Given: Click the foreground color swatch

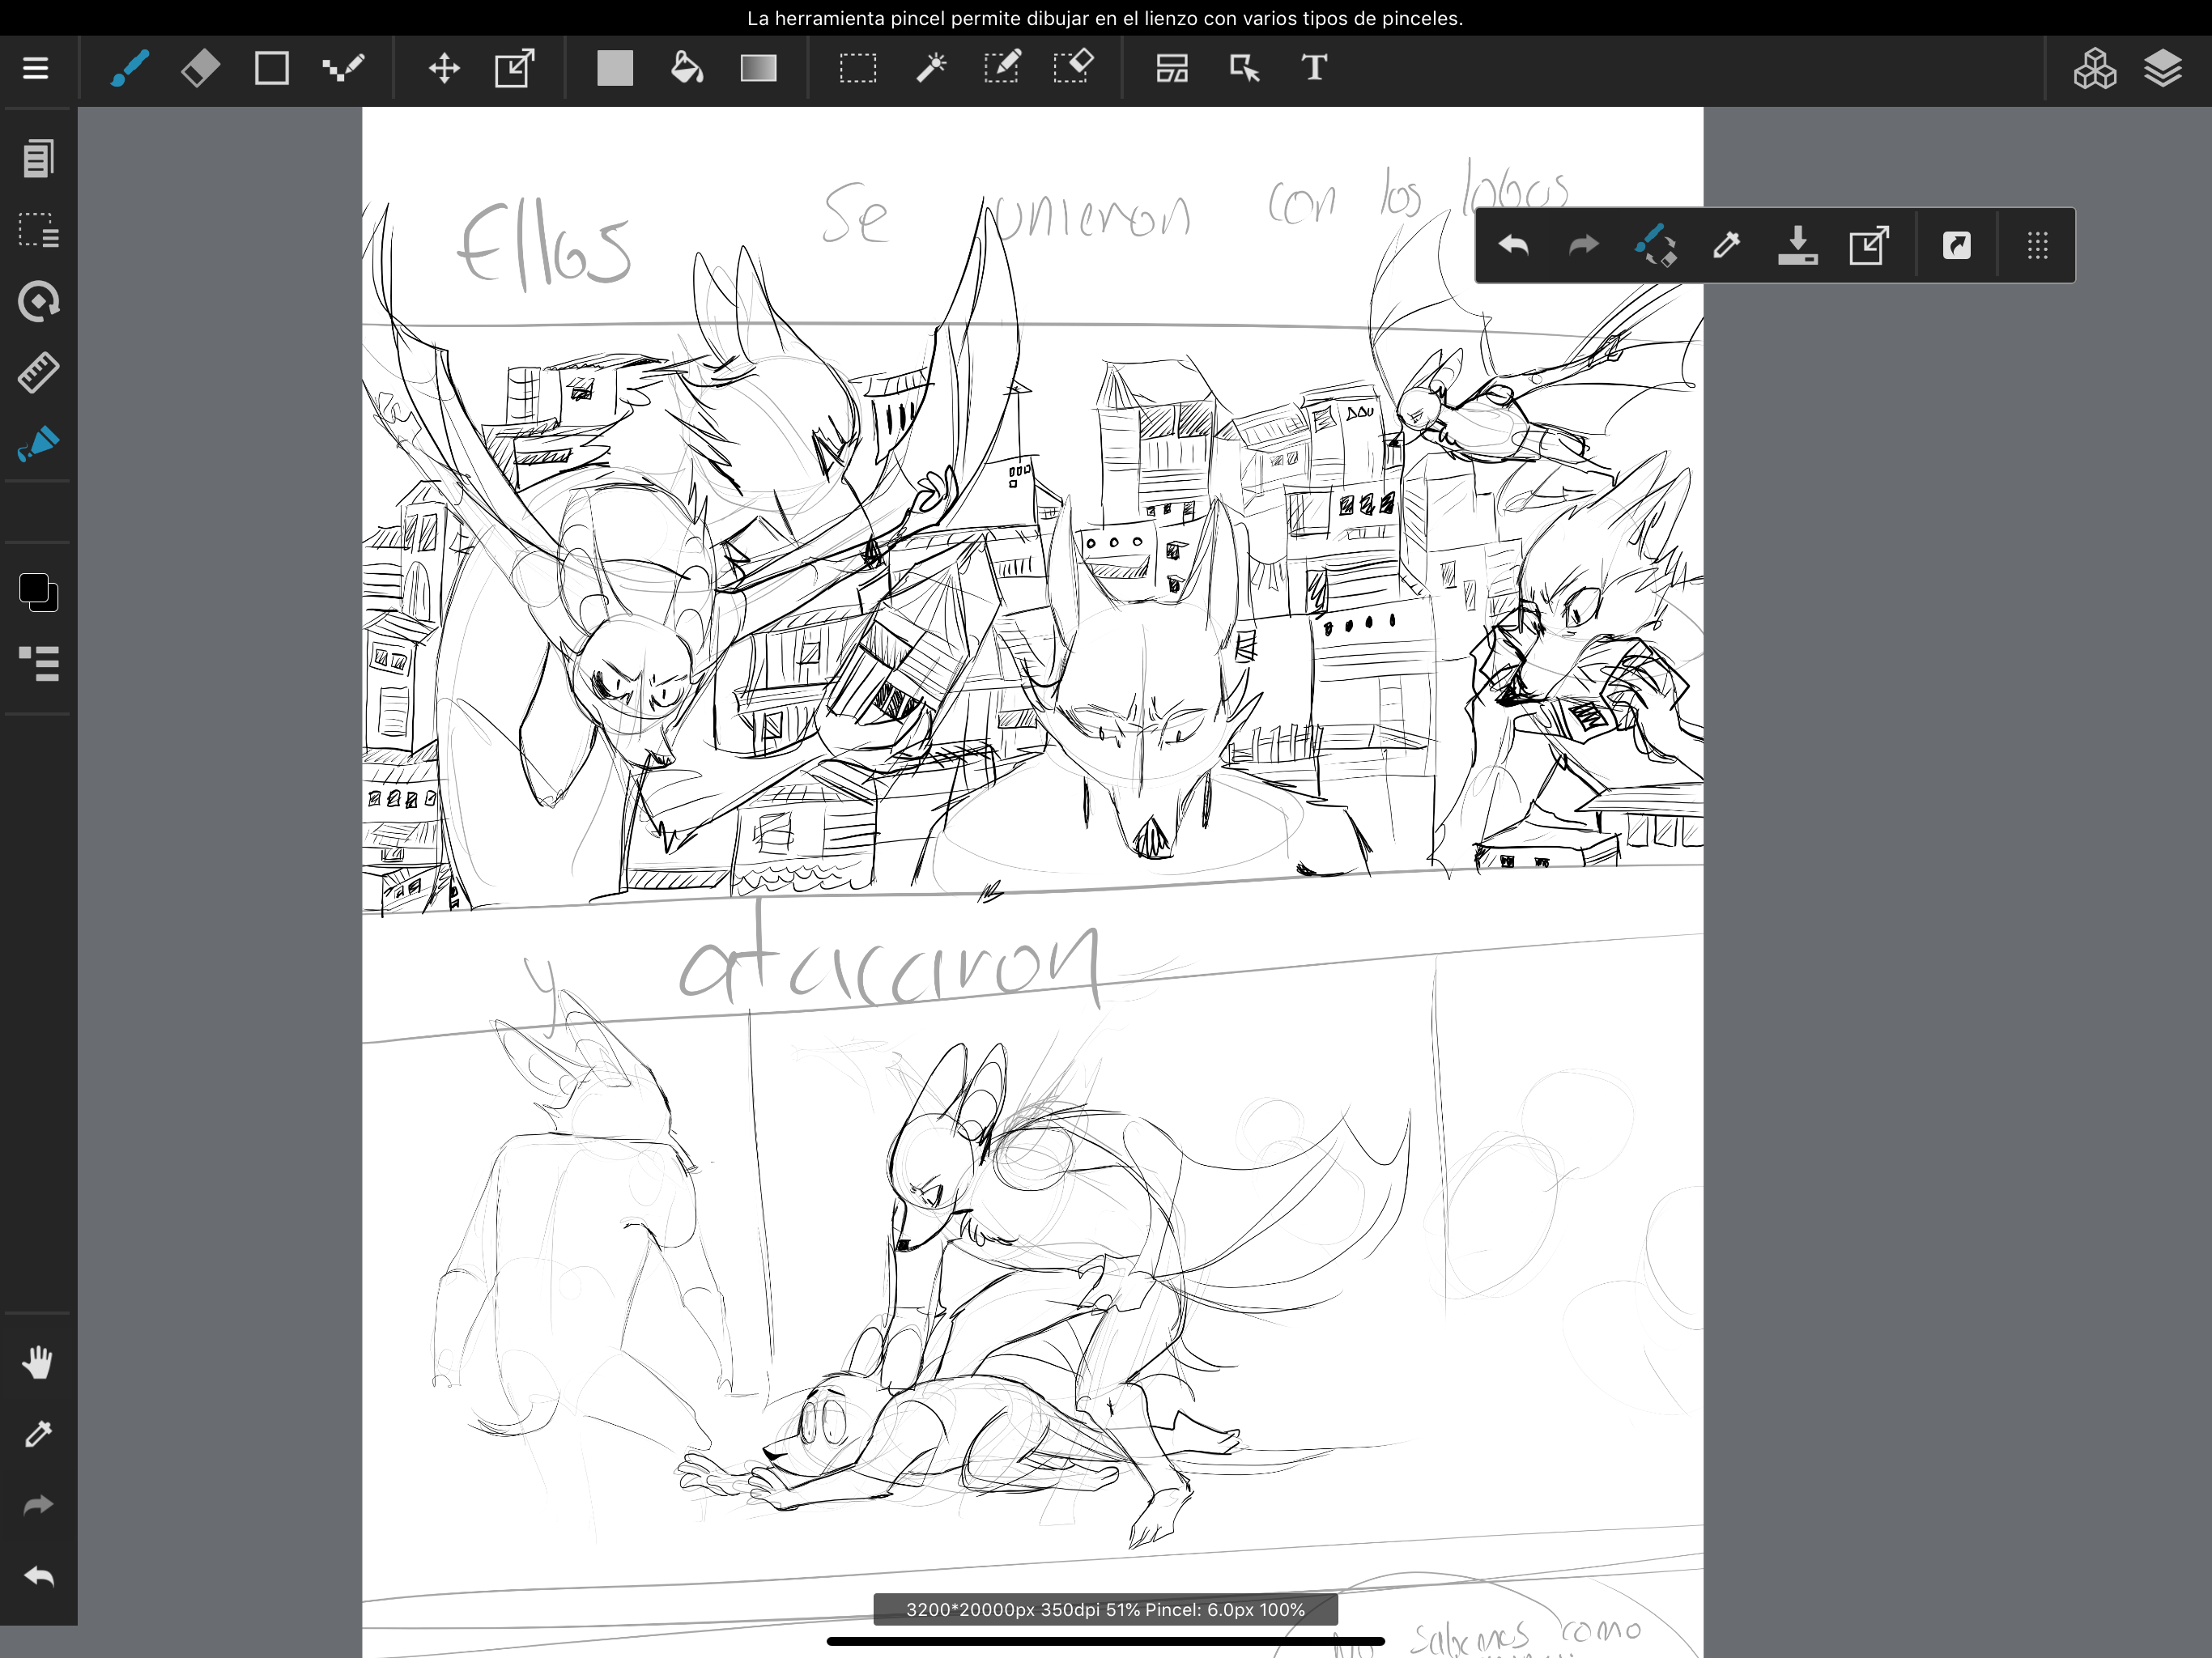Looking at the screenshot, I should 33,587.
